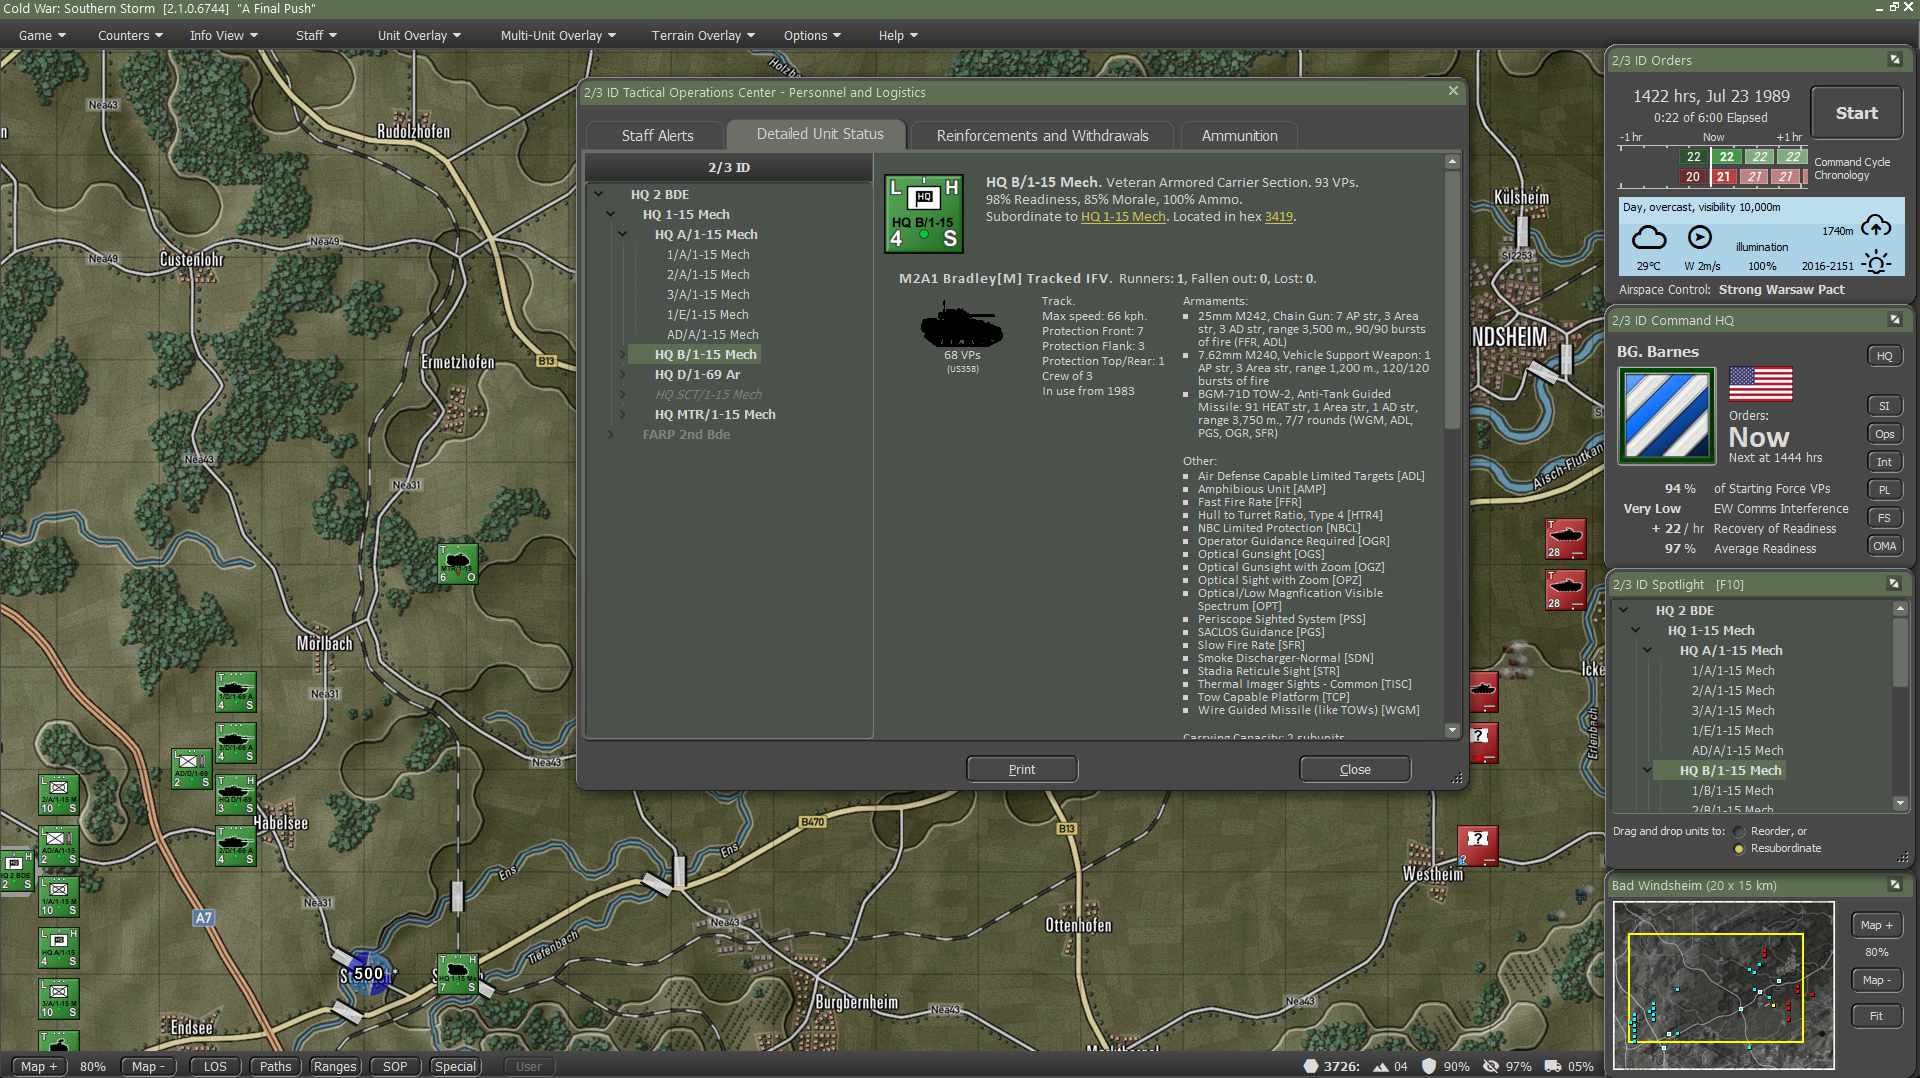Open the Counters menu

[130, 35]
